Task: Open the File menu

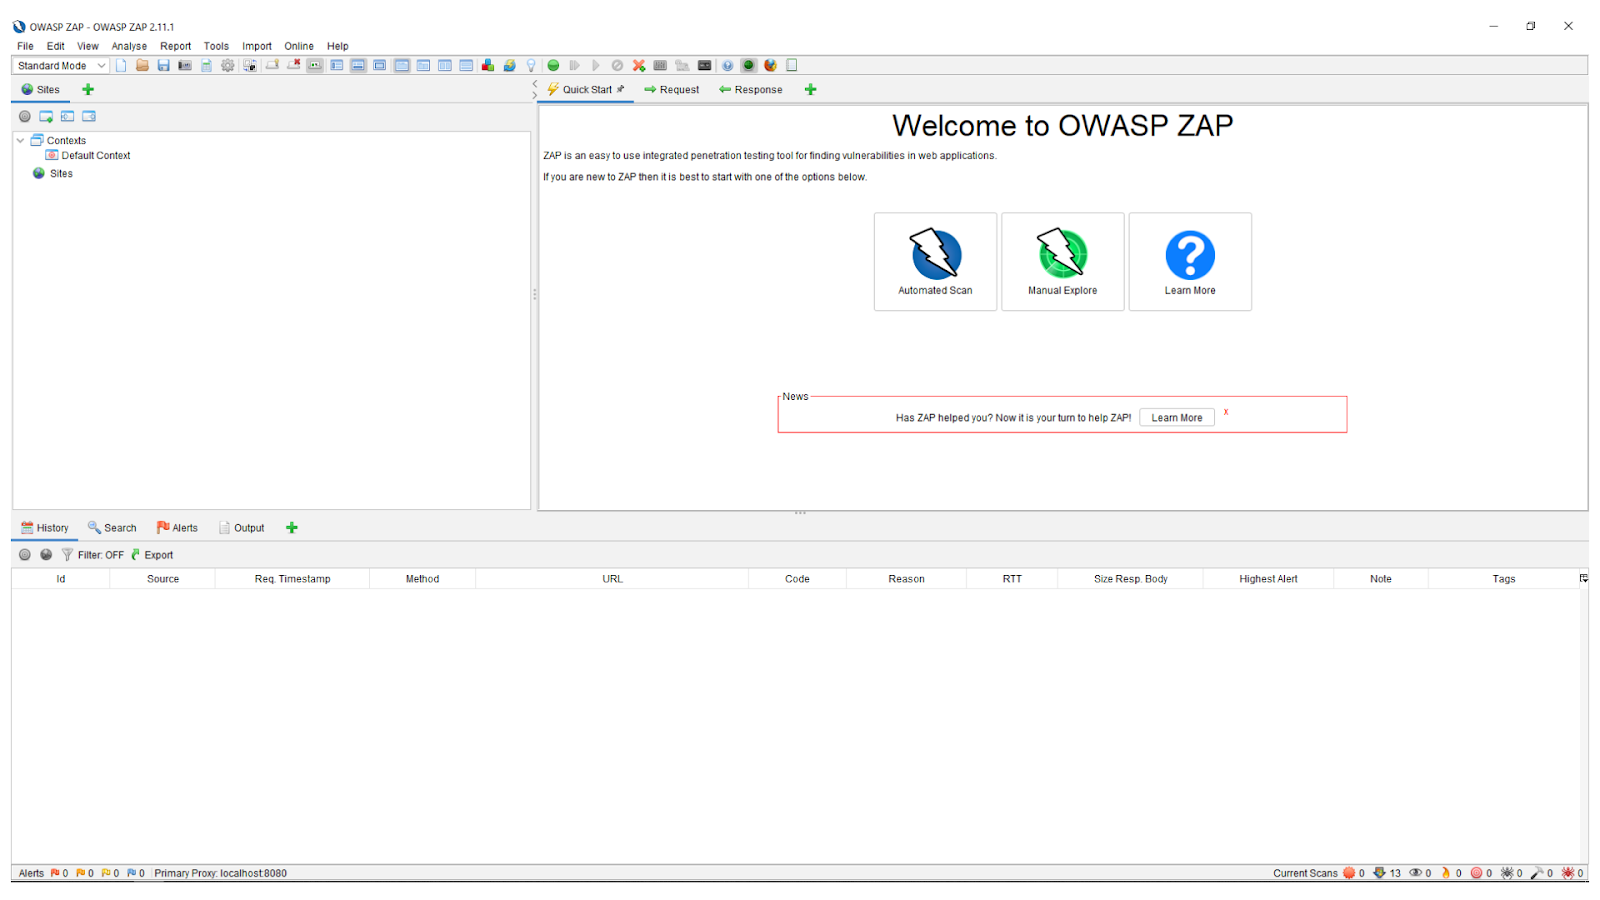Action: tap(25, 46)
